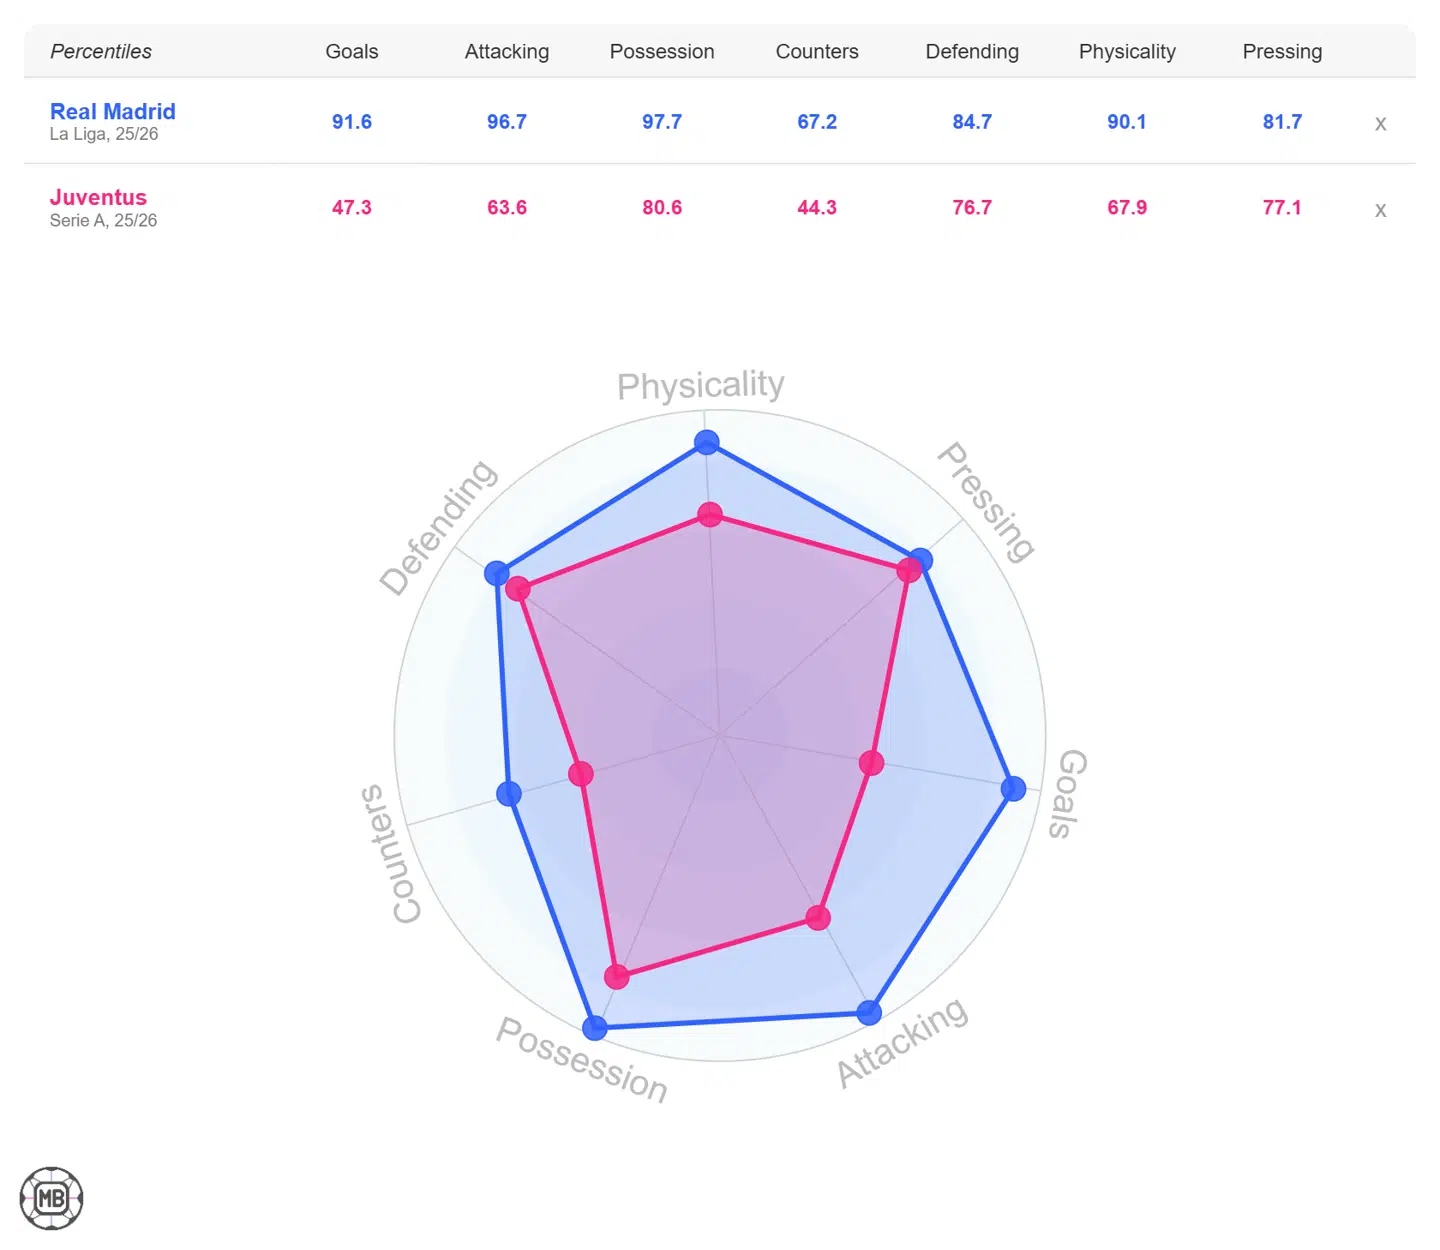Select Real Madrid's blue Physicality radar point
Image resolution: width=1440 pixels, height=1250 pixels.
point(707,441)
